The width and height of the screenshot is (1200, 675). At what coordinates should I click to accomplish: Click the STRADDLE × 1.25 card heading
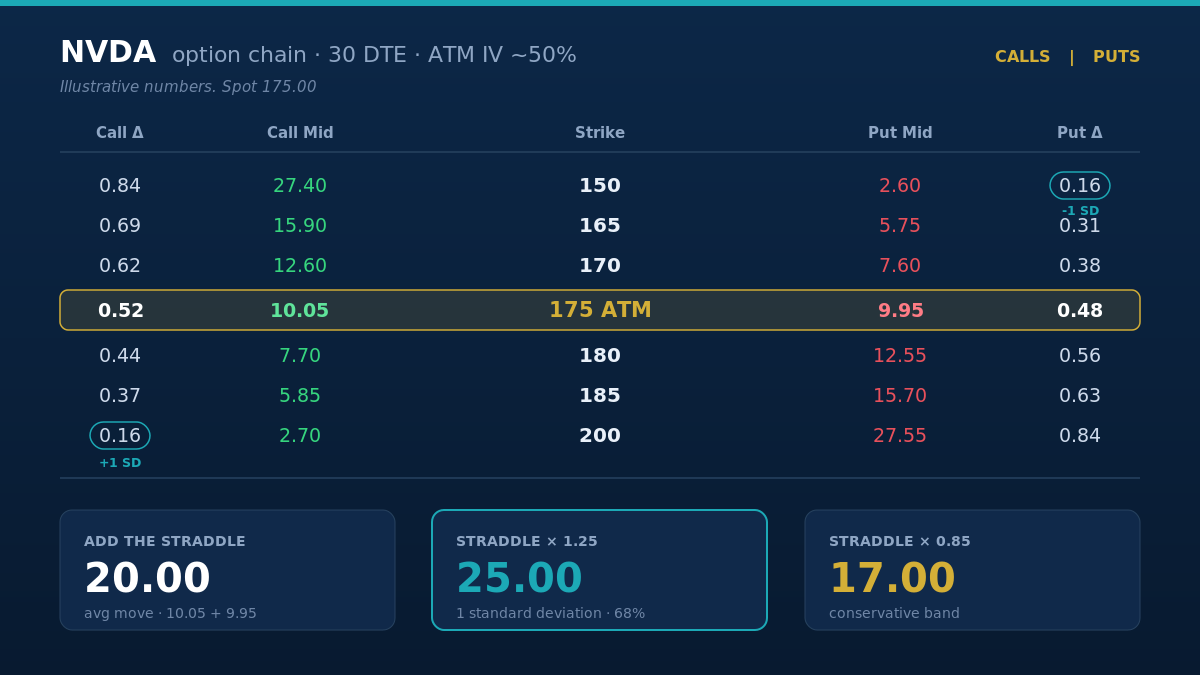coord(527,542)
